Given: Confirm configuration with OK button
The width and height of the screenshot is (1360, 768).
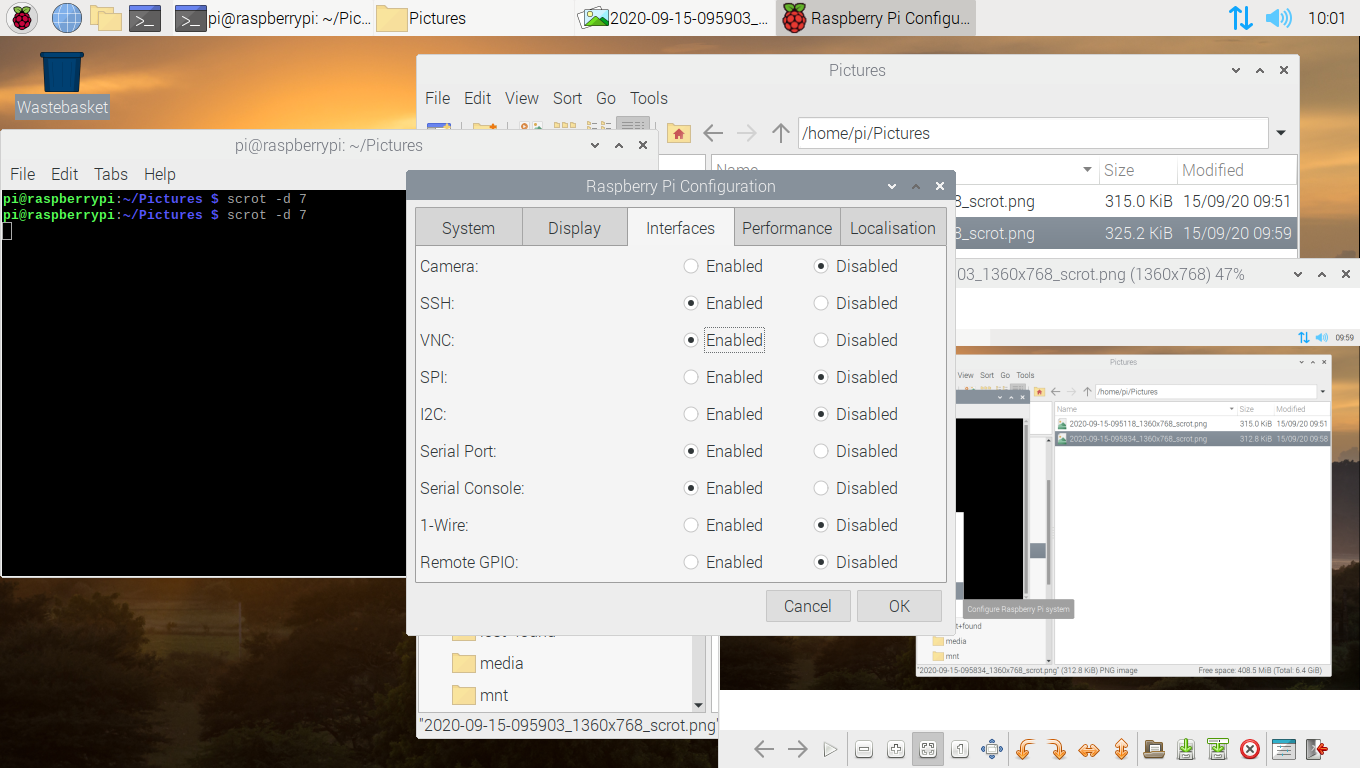Looking at the screenshot, I should tap(899, 606).
